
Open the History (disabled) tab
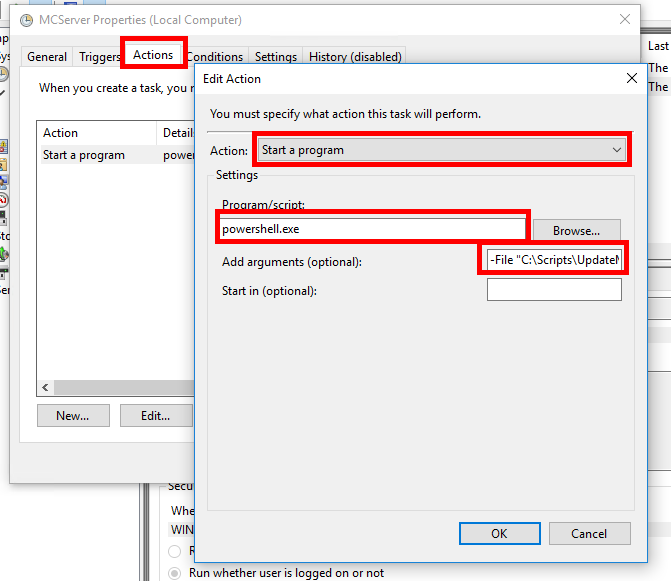pos(355,56)
